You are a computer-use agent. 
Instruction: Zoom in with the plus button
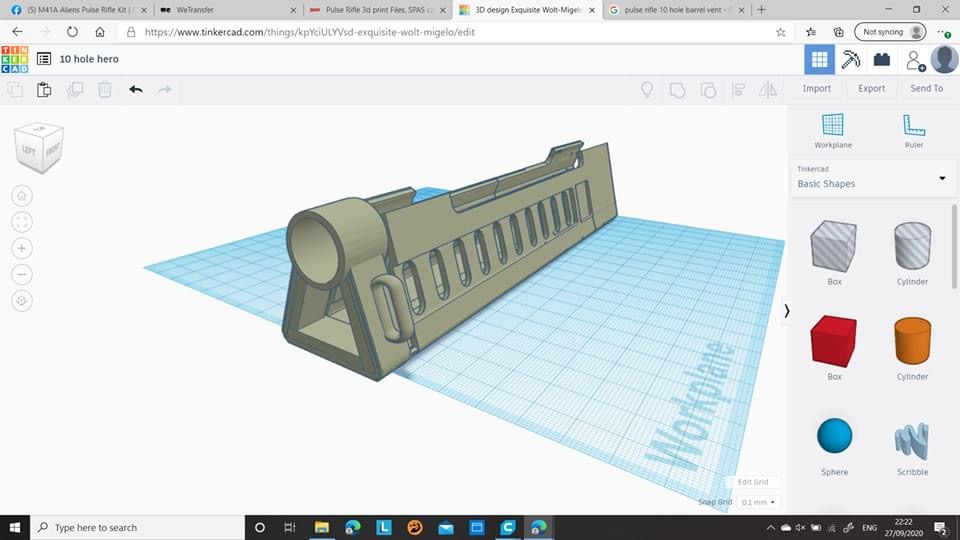tap(22, 249)
